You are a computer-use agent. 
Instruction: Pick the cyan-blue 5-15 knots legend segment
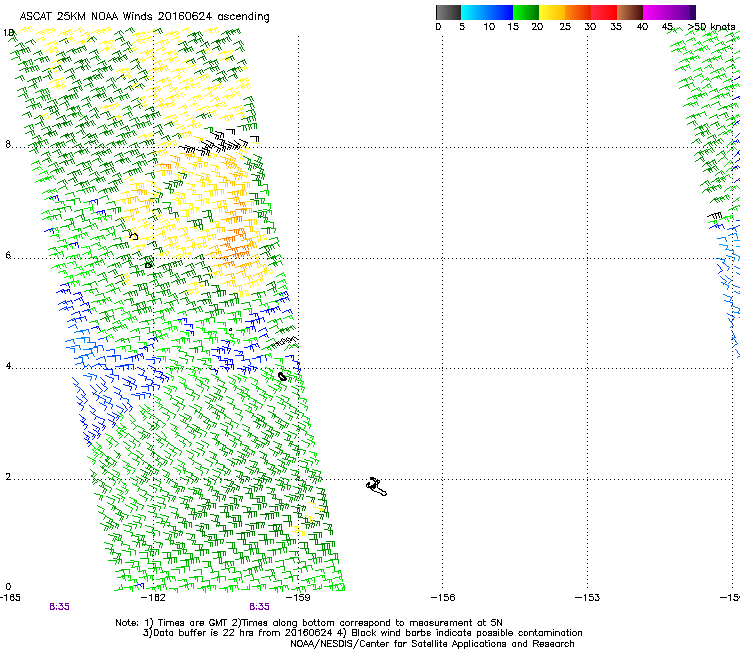pos(487,12)
